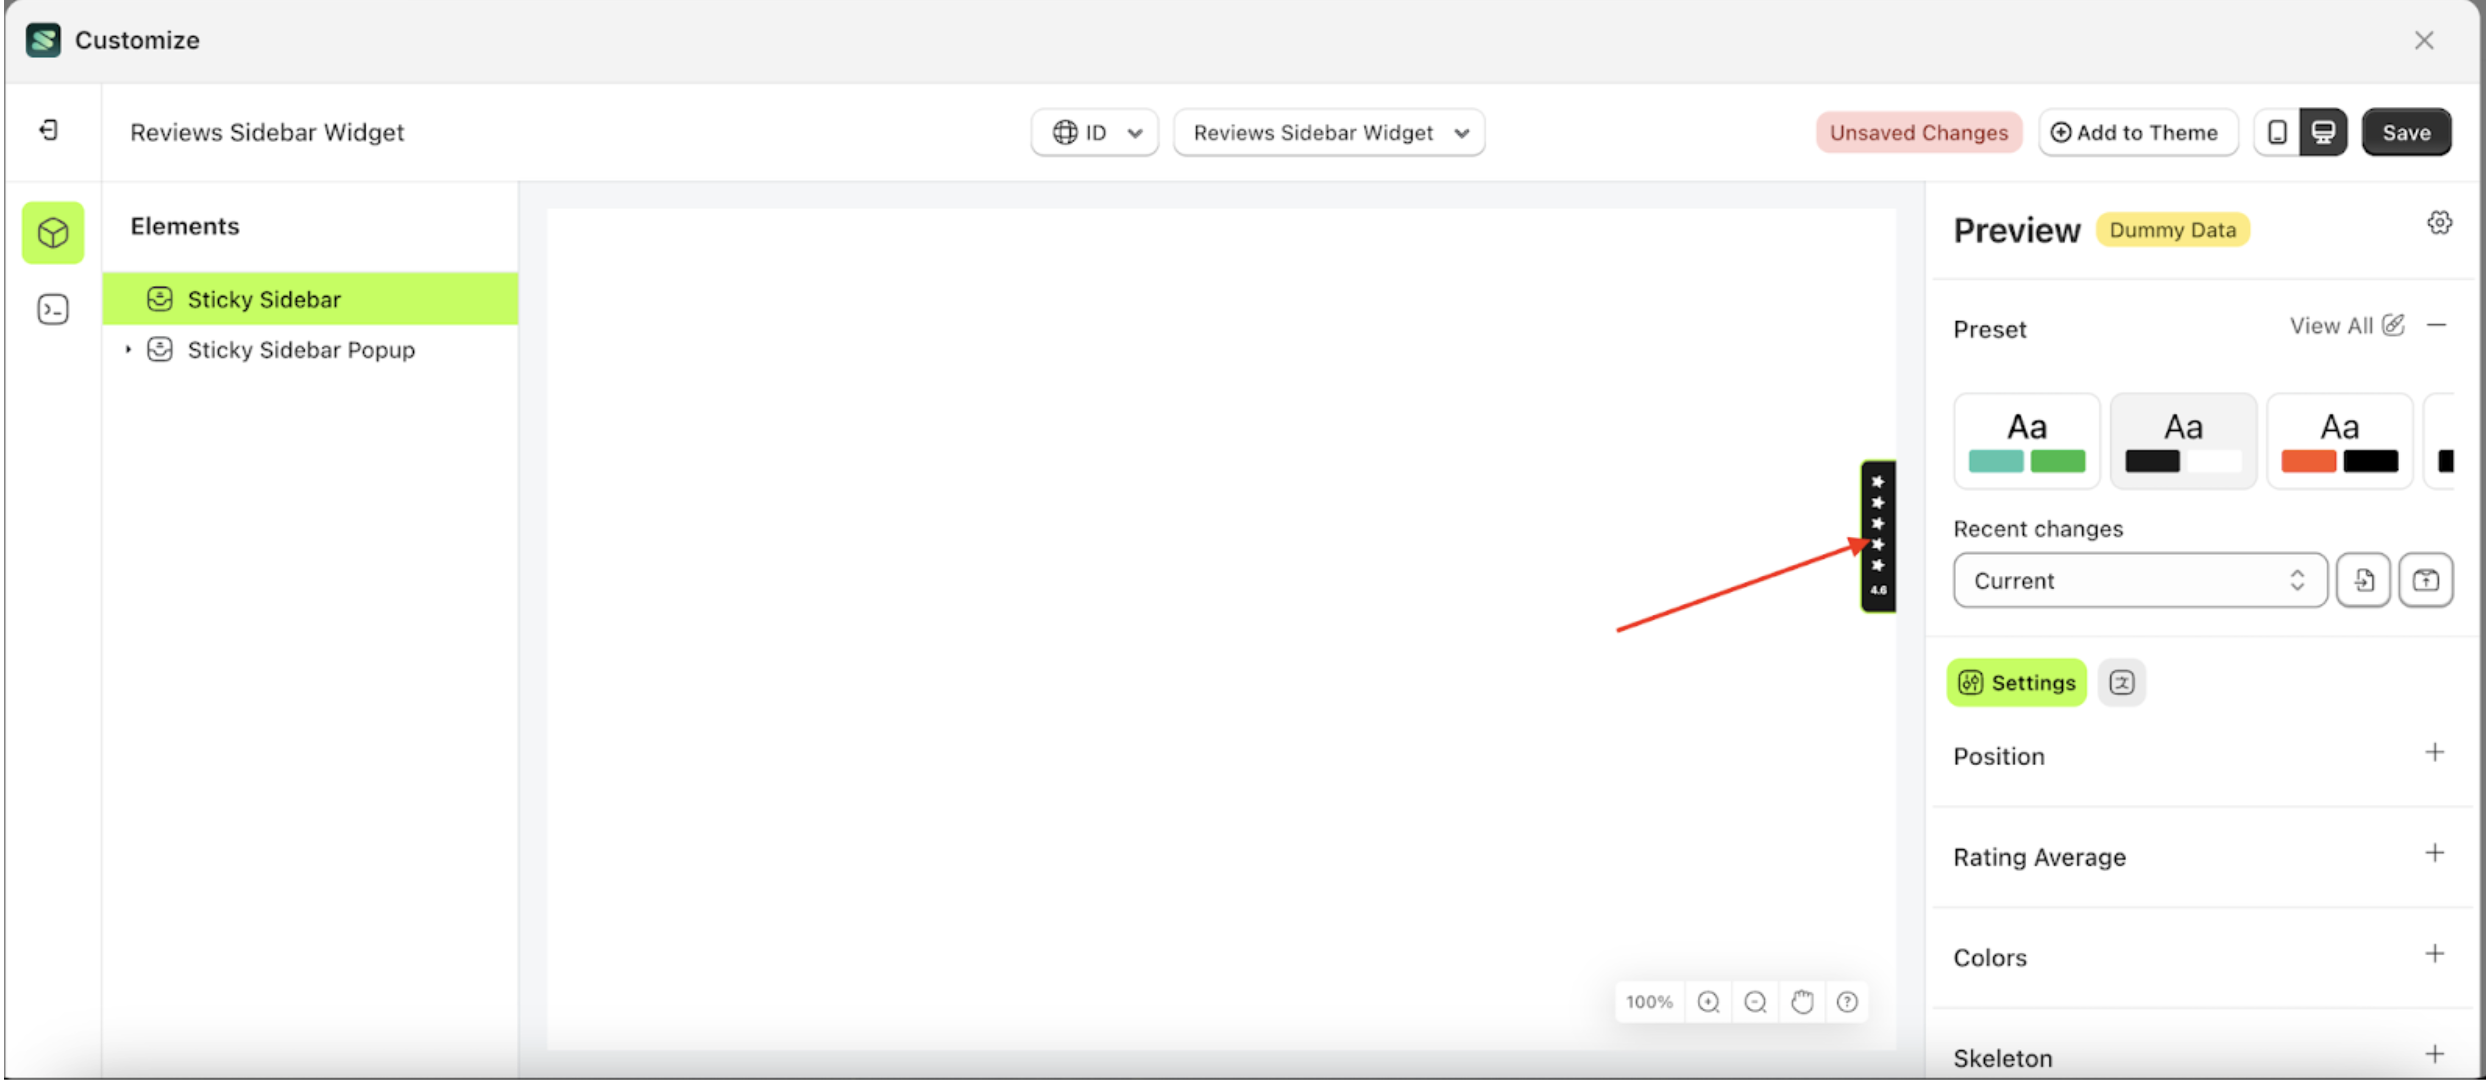
Task: Activate the Settings tab with green highlight
Action: 2016,682
